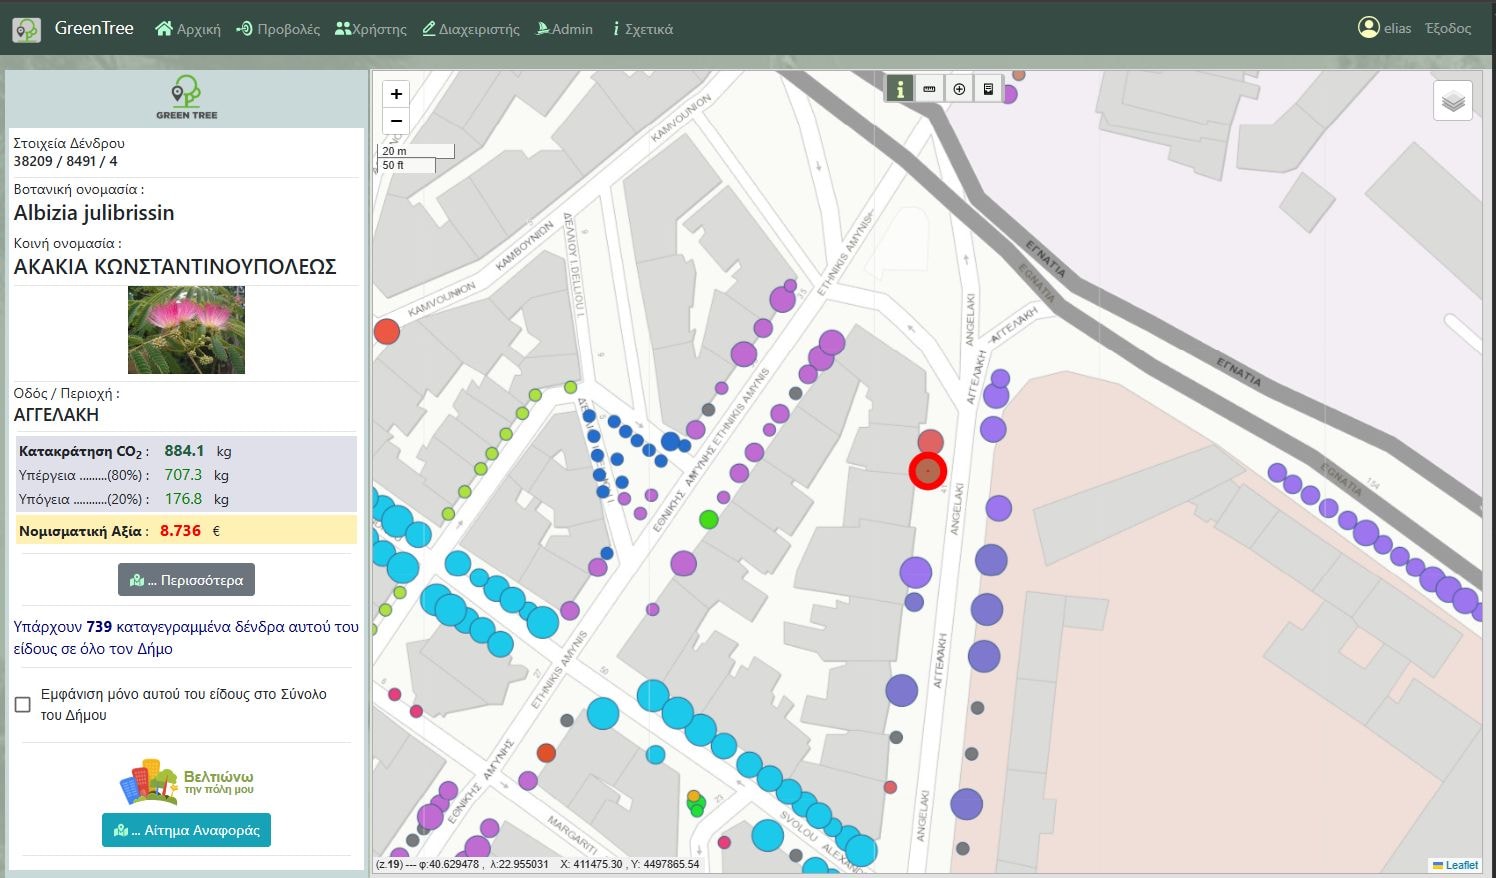Image resolution: width=1496 pixels, height=878 pixels.
Task: Click the Albizia julibrissin flower thumbnail
Action: tap(186, 330)
